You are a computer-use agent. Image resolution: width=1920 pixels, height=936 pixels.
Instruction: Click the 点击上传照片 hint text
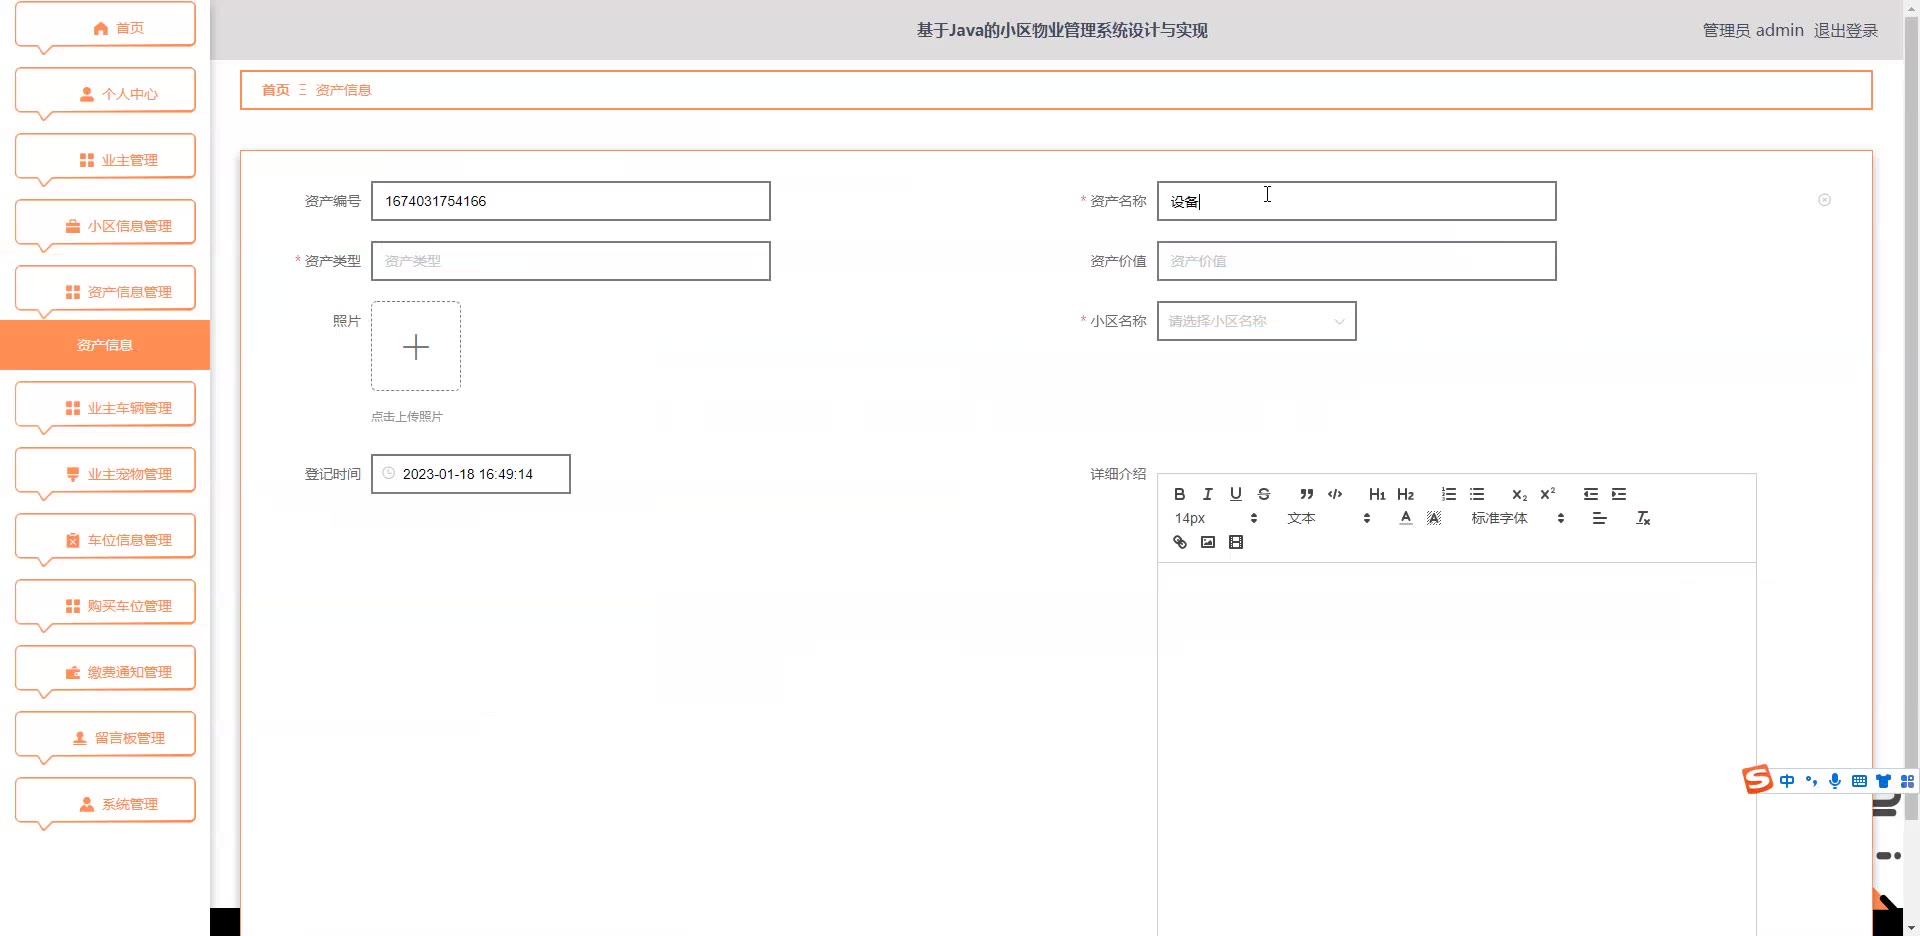(407, 417)
